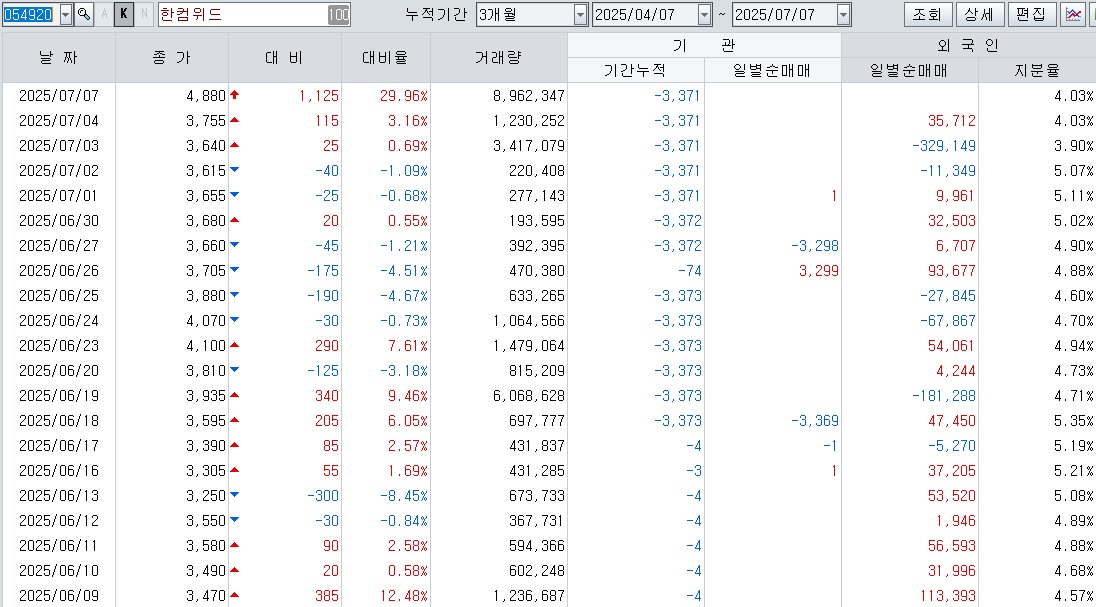Click the 지분율 column header
The image size is (1096, 607).
click(1037, 70)
